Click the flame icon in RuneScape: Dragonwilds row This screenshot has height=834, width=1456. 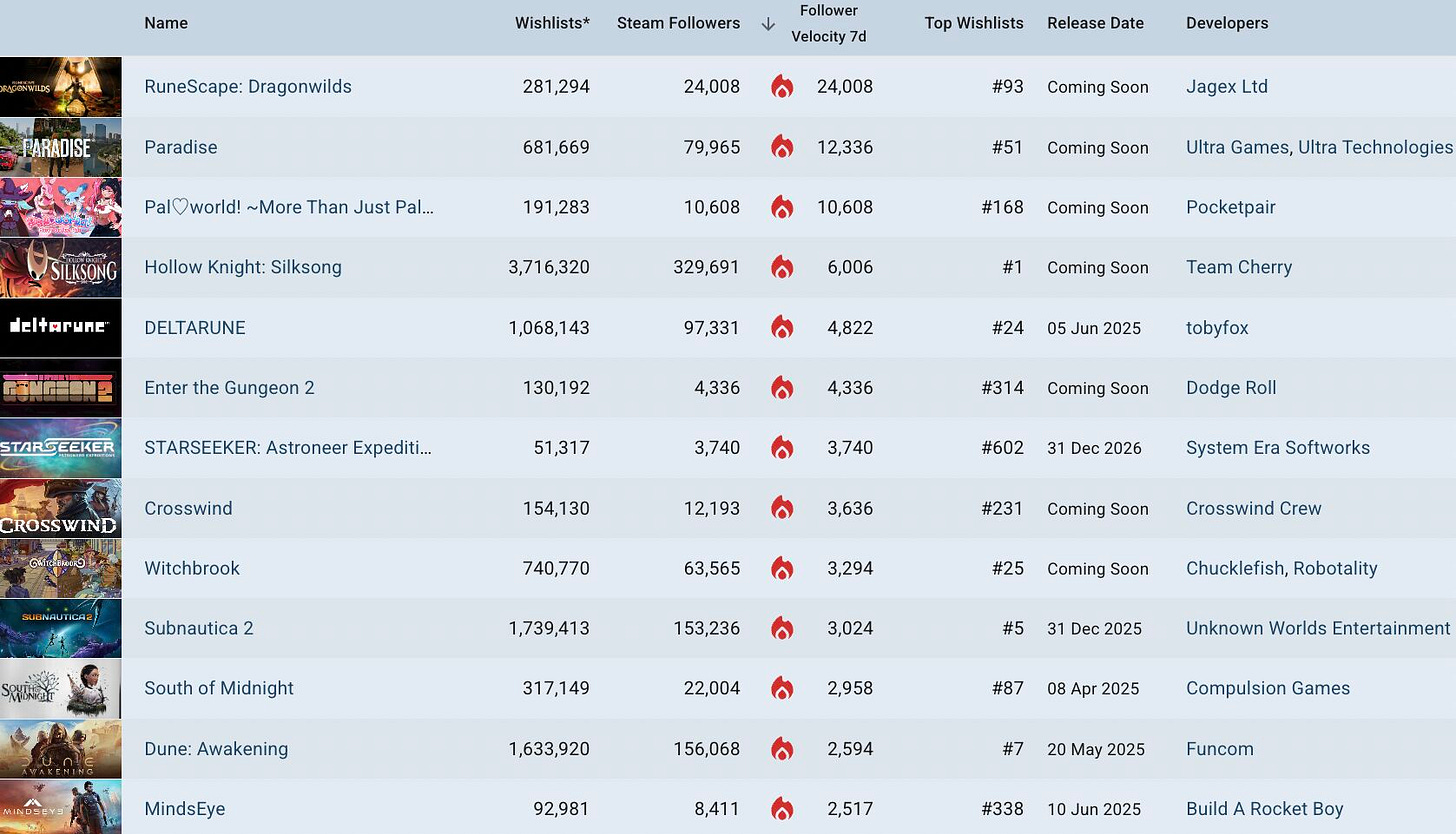[782, 87]
